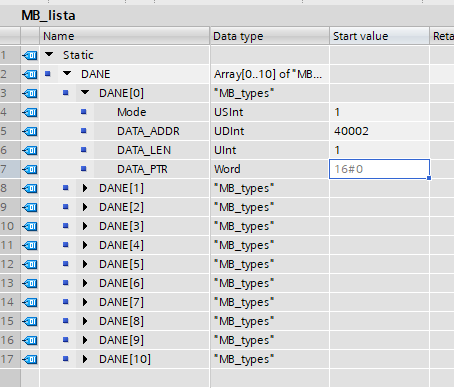454x388 pixels.
Task: Click the blue square marker beside DATA_ADDR
Action: tap(84, 131)
